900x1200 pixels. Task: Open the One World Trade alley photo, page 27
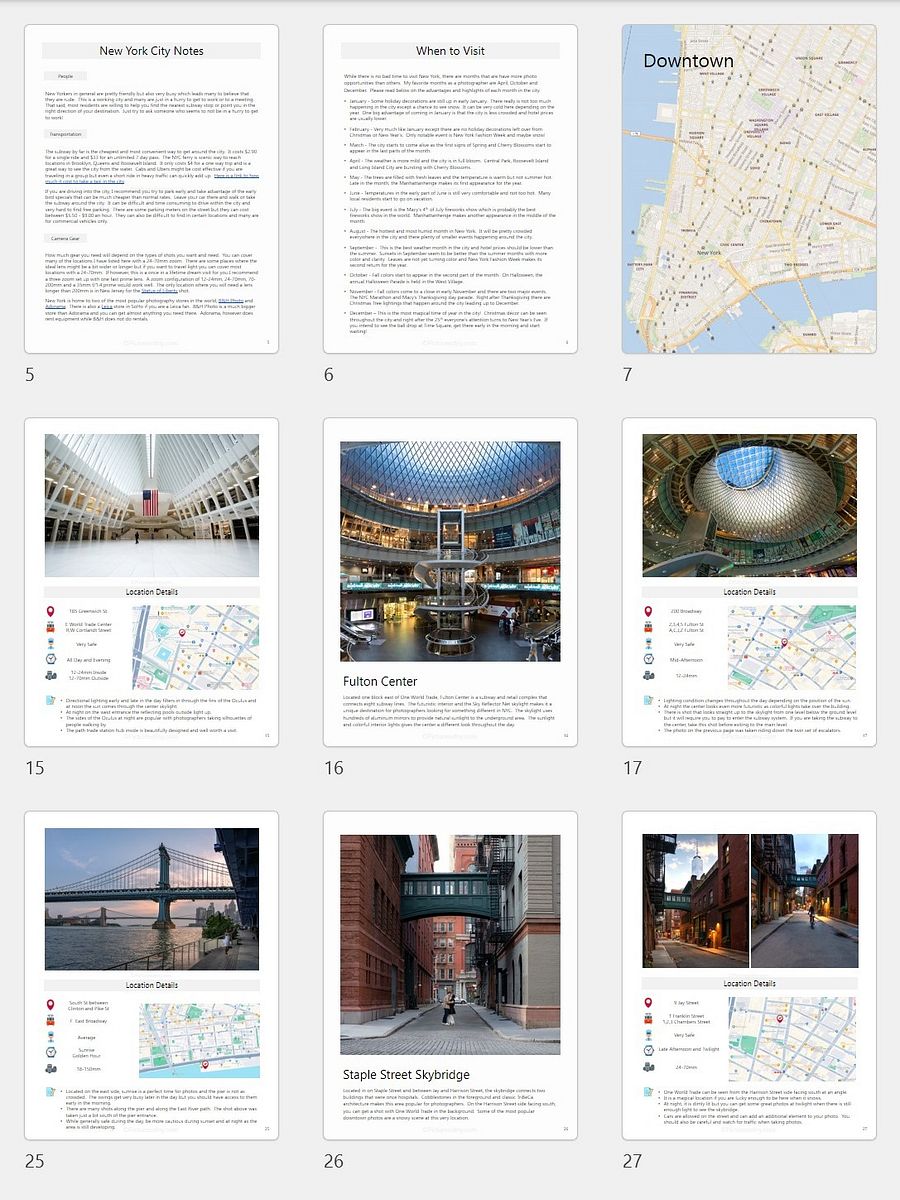tap(695, 901)
